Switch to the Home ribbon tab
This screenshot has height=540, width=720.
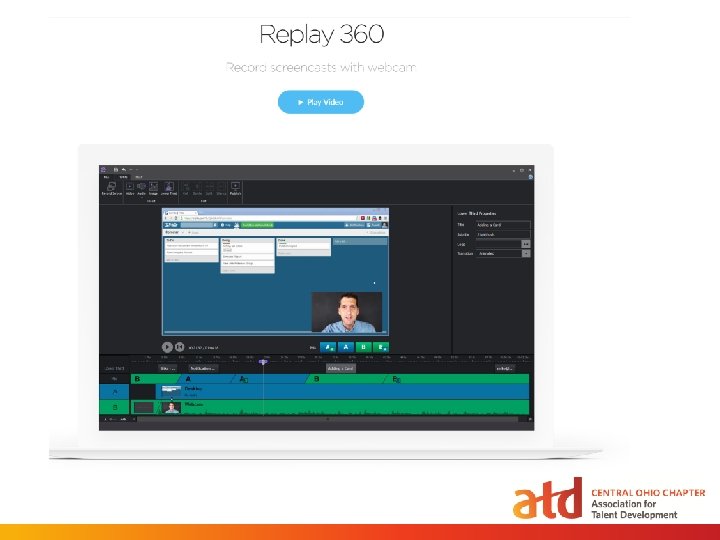123,177
